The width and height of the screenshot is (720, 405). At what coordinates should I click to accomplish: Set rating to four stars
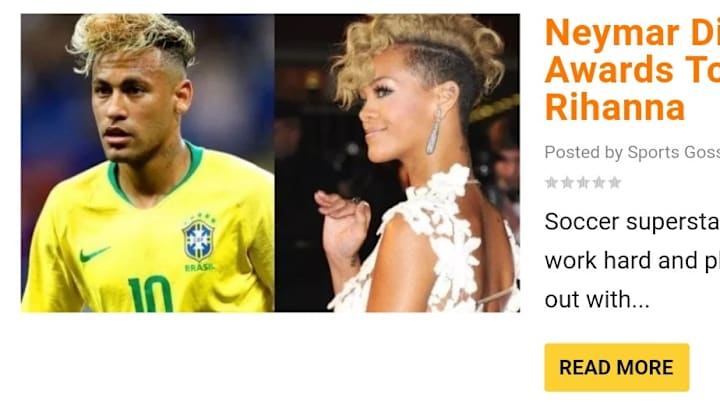pyautogui.click(x=599, y=183)
